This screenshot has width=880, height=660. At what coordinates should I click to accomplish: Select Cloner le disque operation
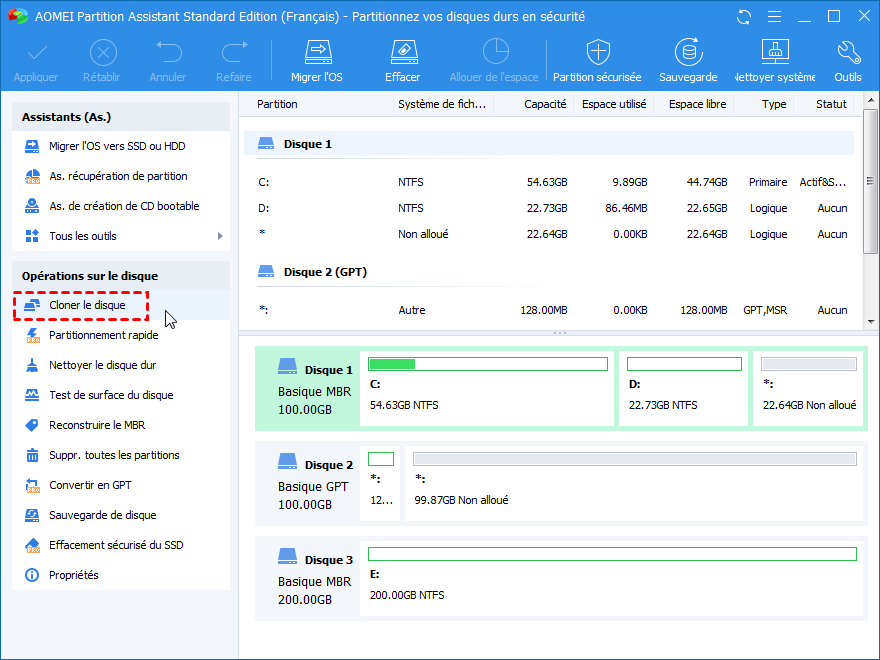click(x=87, y=305)
